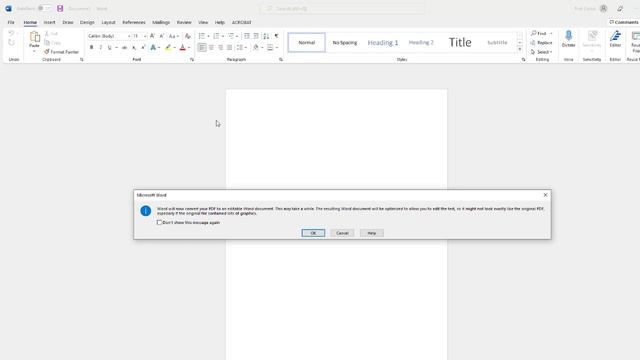Switch to the ACROBAT tab

(x=242, y=22)
